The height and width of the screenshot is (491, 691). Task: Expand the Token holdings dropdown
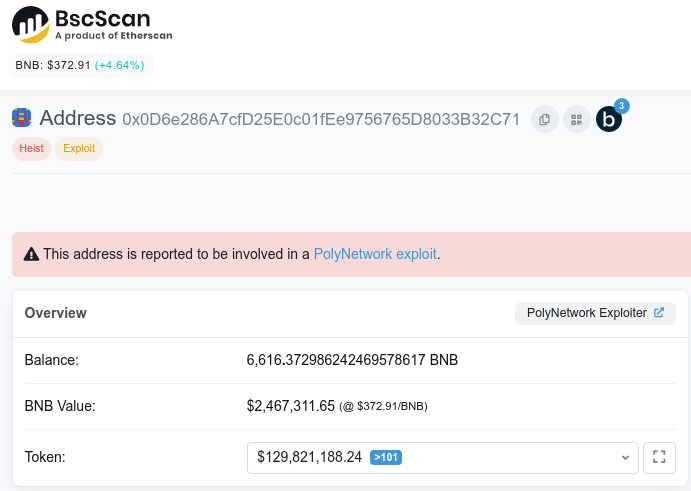(x=442, y=457)
